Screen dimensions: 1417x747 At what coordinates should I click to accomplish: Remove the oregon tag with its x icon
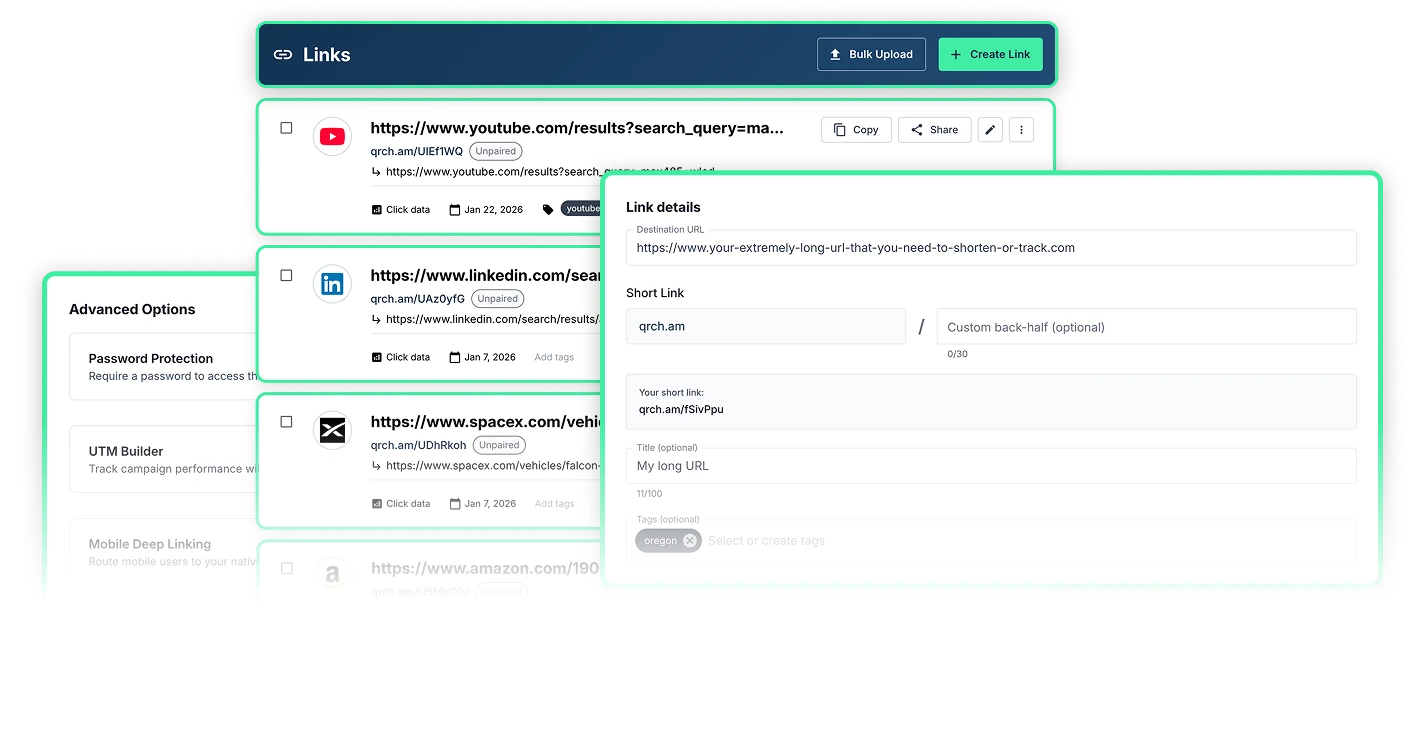[x=690, y=541]
